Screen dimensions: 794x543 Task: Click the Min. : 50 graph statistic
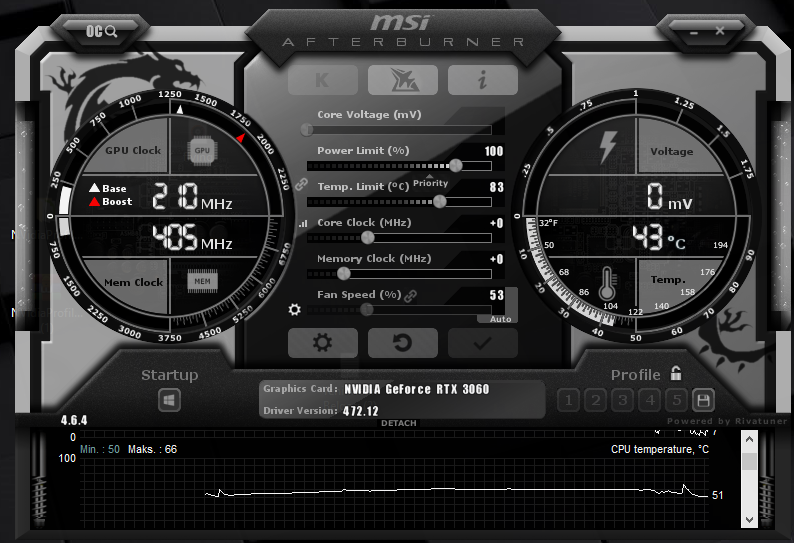coord(100,449)
